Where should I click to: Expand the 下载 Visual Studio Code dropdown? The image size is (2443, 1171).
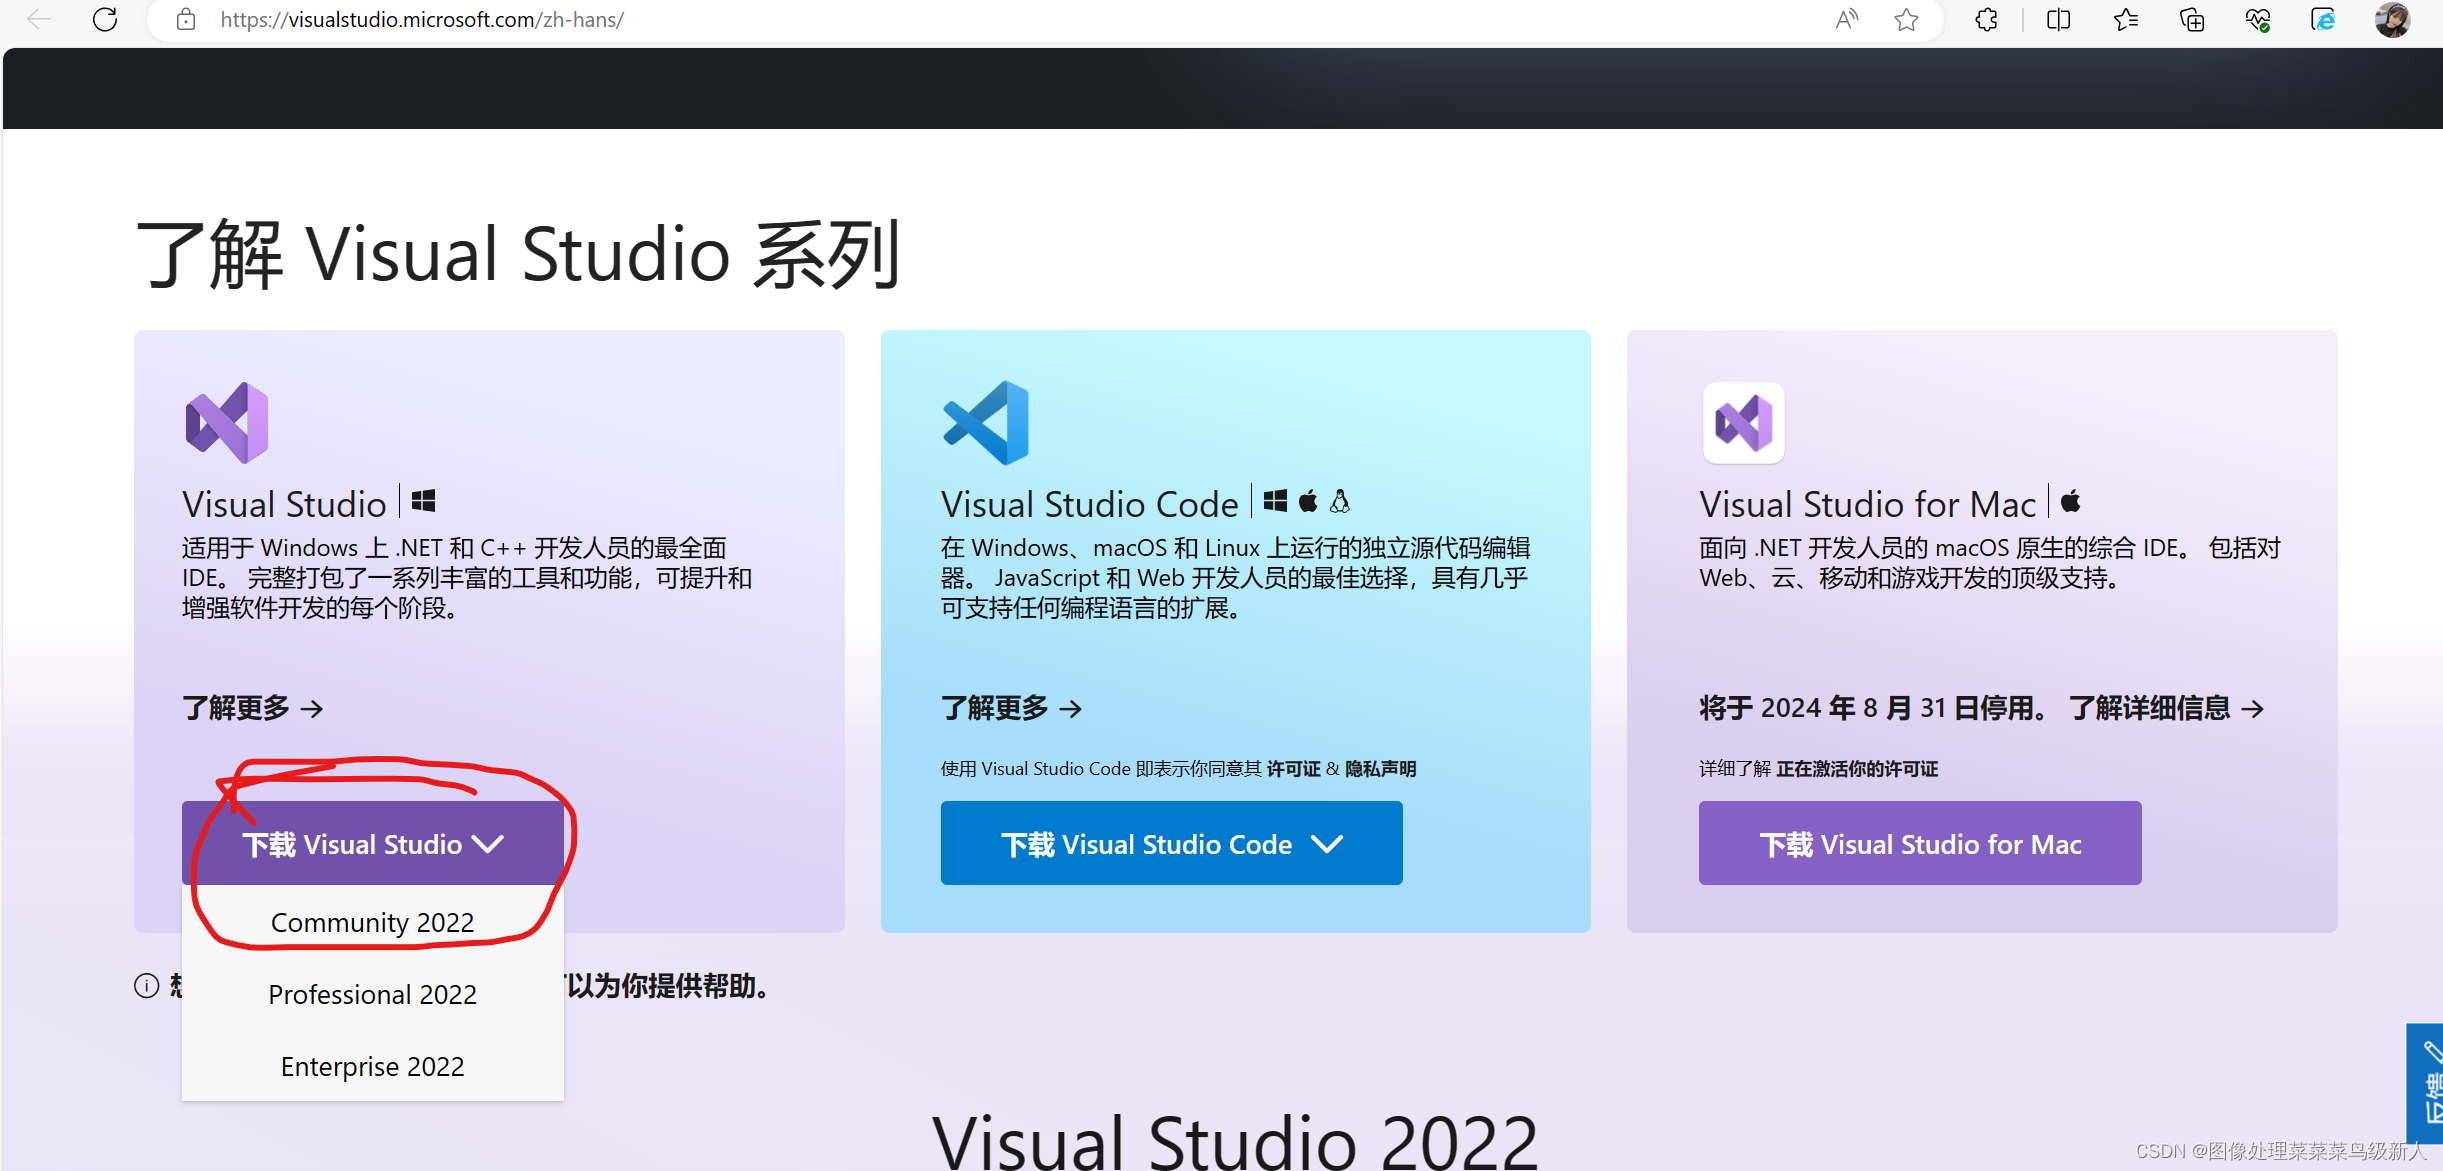pyautogui.click(x=1171, y=844)
